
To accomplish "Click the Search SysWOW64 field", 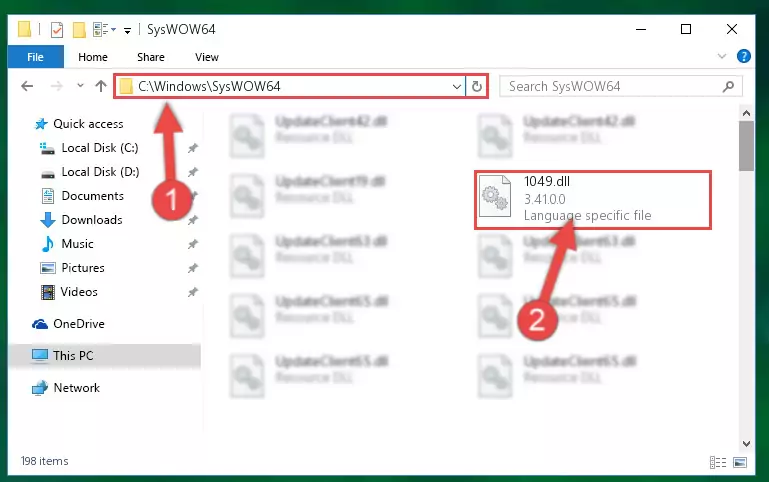I will coord(620,86).
